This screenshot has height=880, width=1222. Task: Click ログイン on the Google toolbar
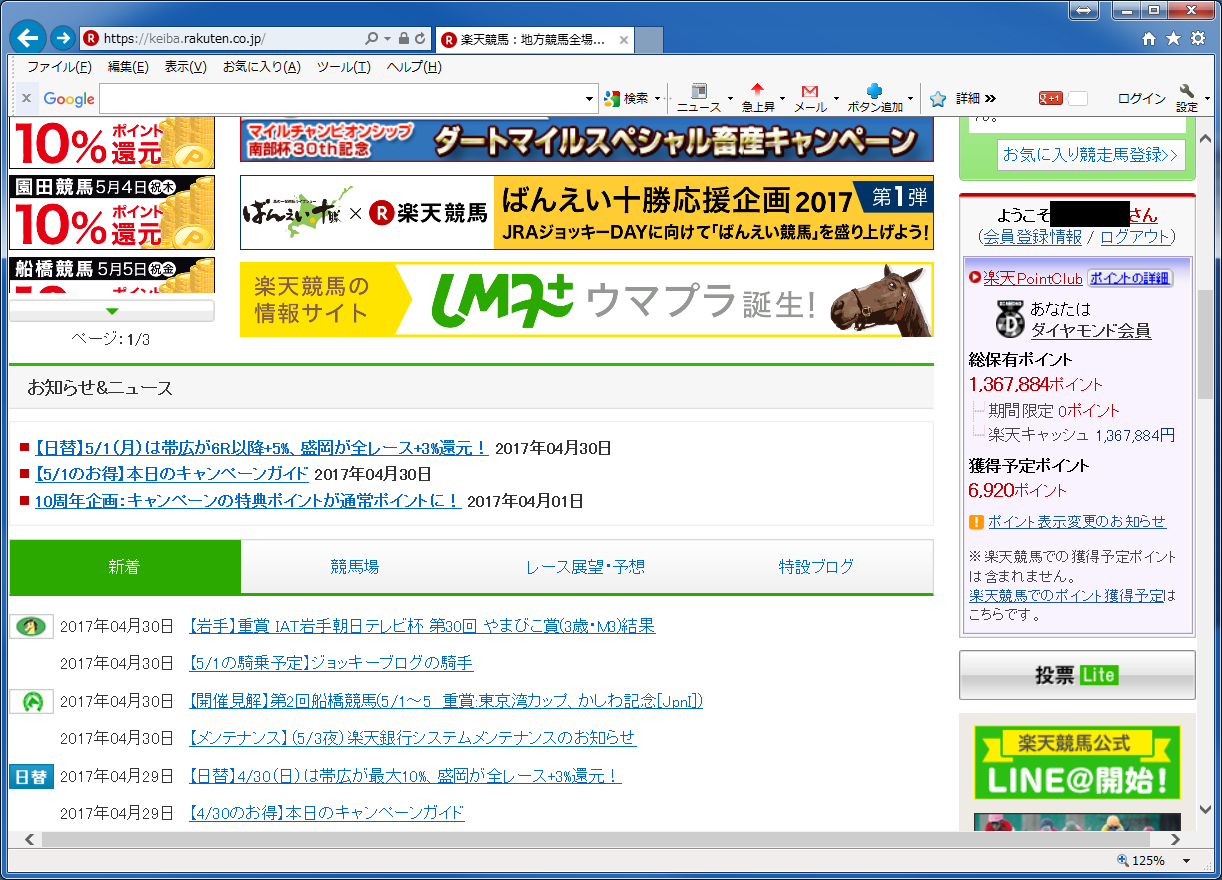coord(1141,98)
